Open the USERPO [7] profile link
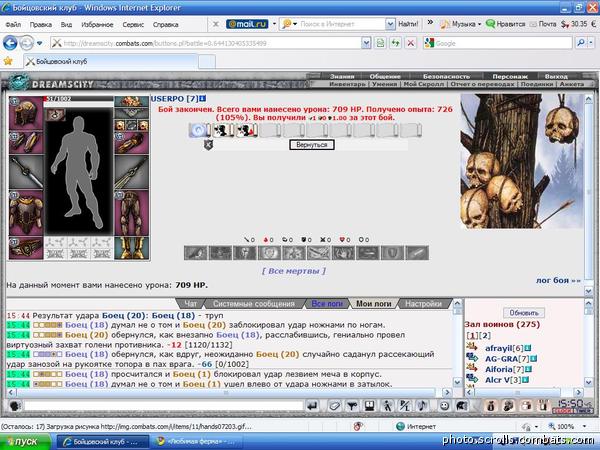Viewport: 600px width, 450px height. pos(174,99)
